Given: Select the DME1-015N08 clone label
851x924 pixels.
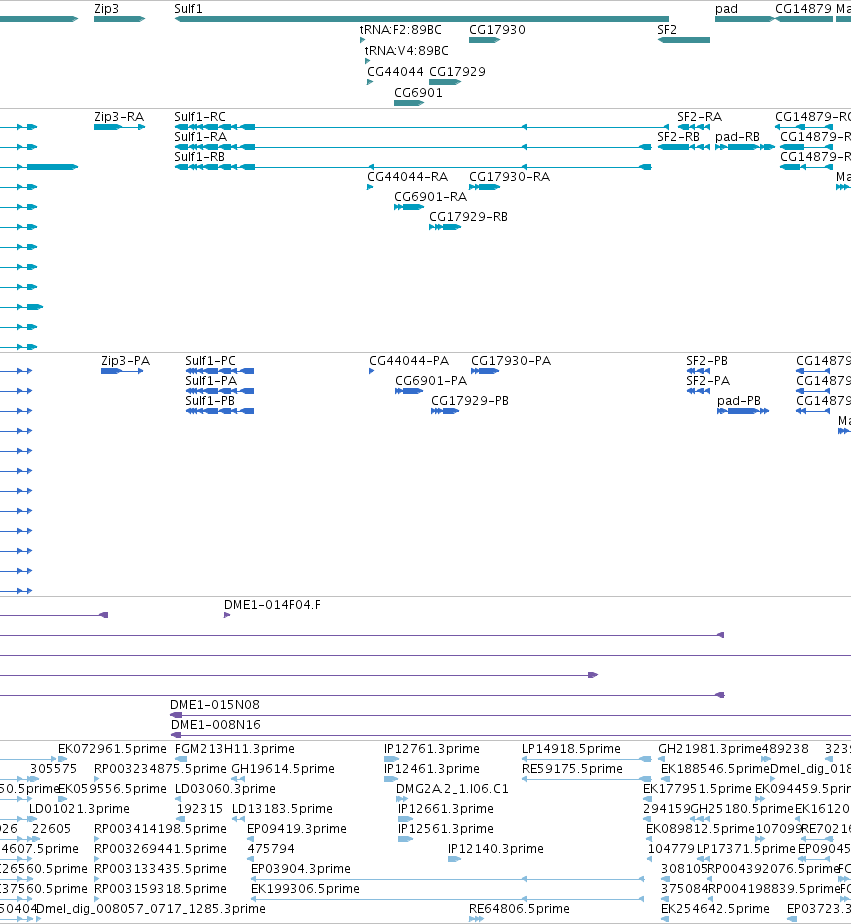Looking at the screenshot, I should click(215, 705).
